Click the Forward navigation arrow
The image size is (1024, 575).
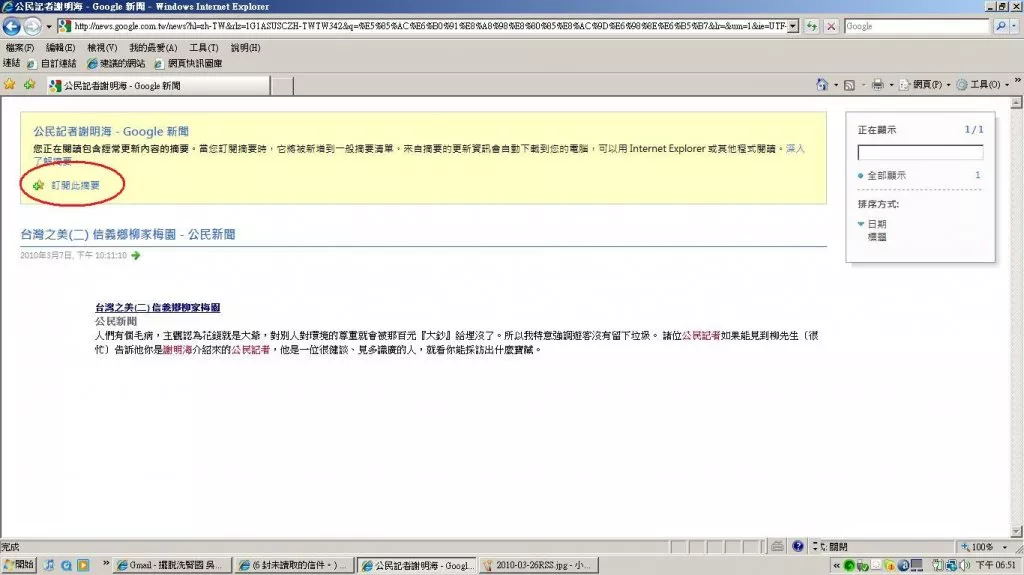(32, 26)
